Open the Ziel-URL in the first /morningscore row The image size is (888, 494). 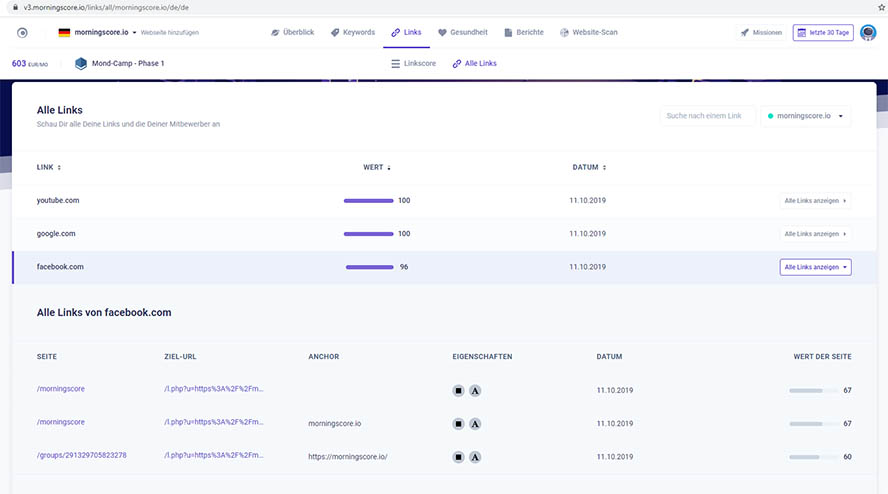214,389
